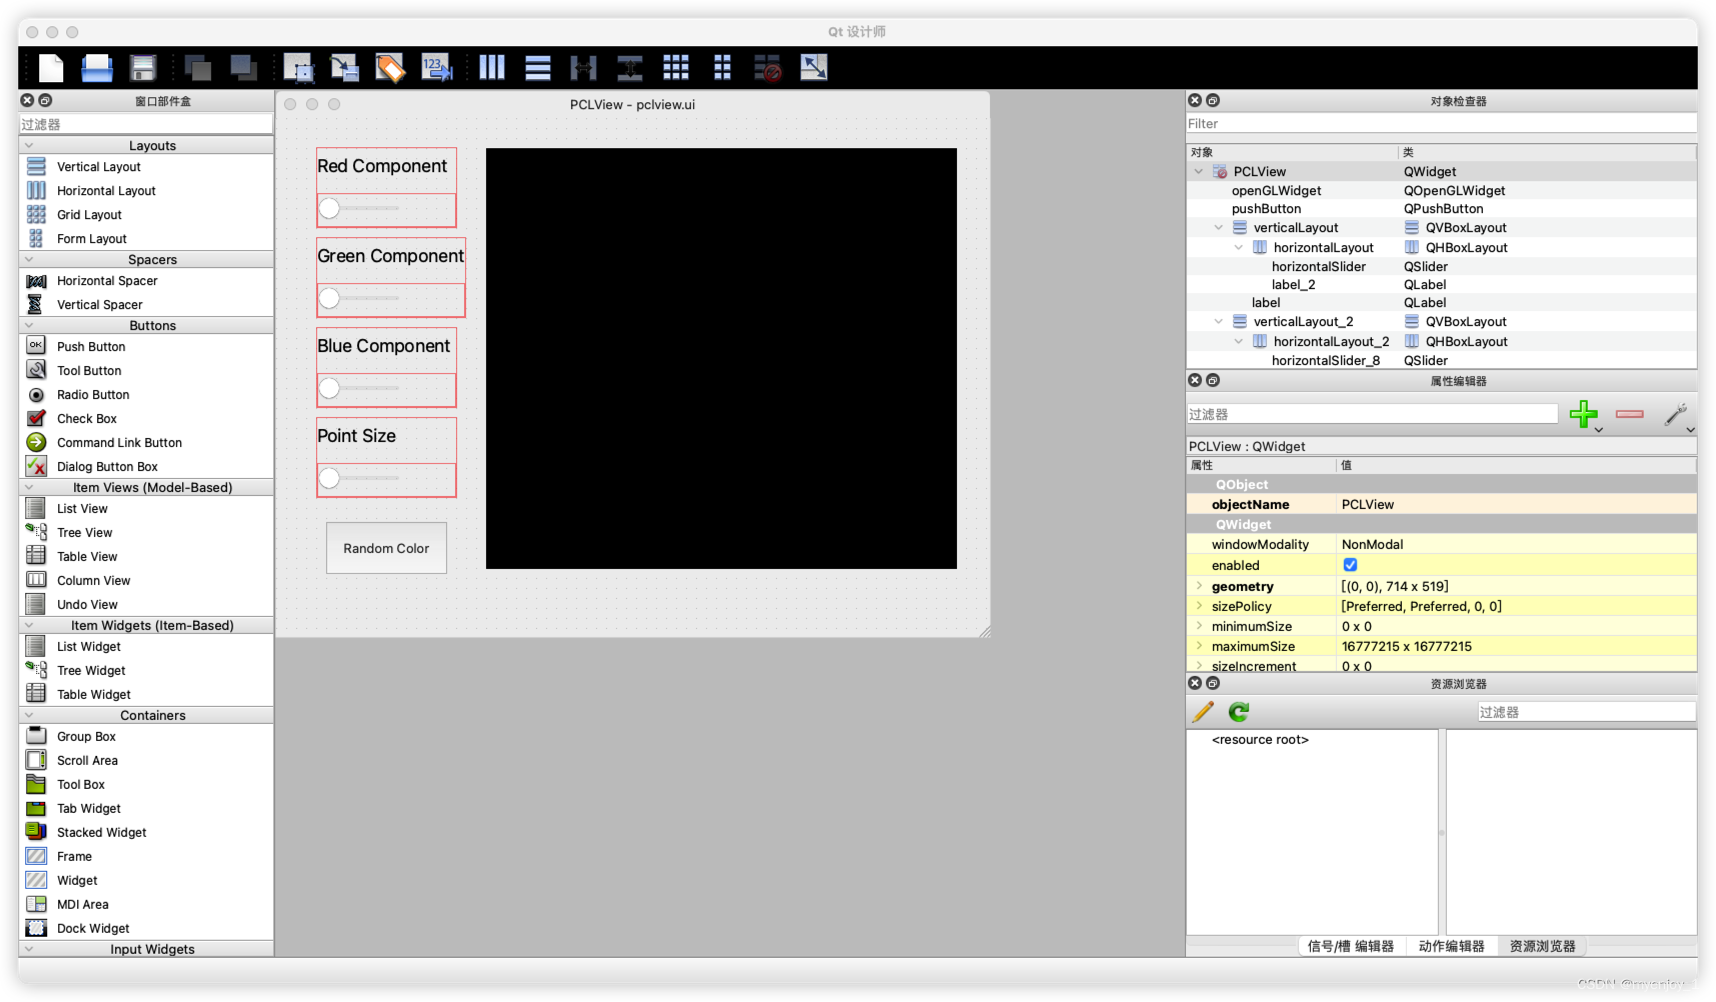Focus the widget box 过滤器 filter field

(x=146, y=124)
